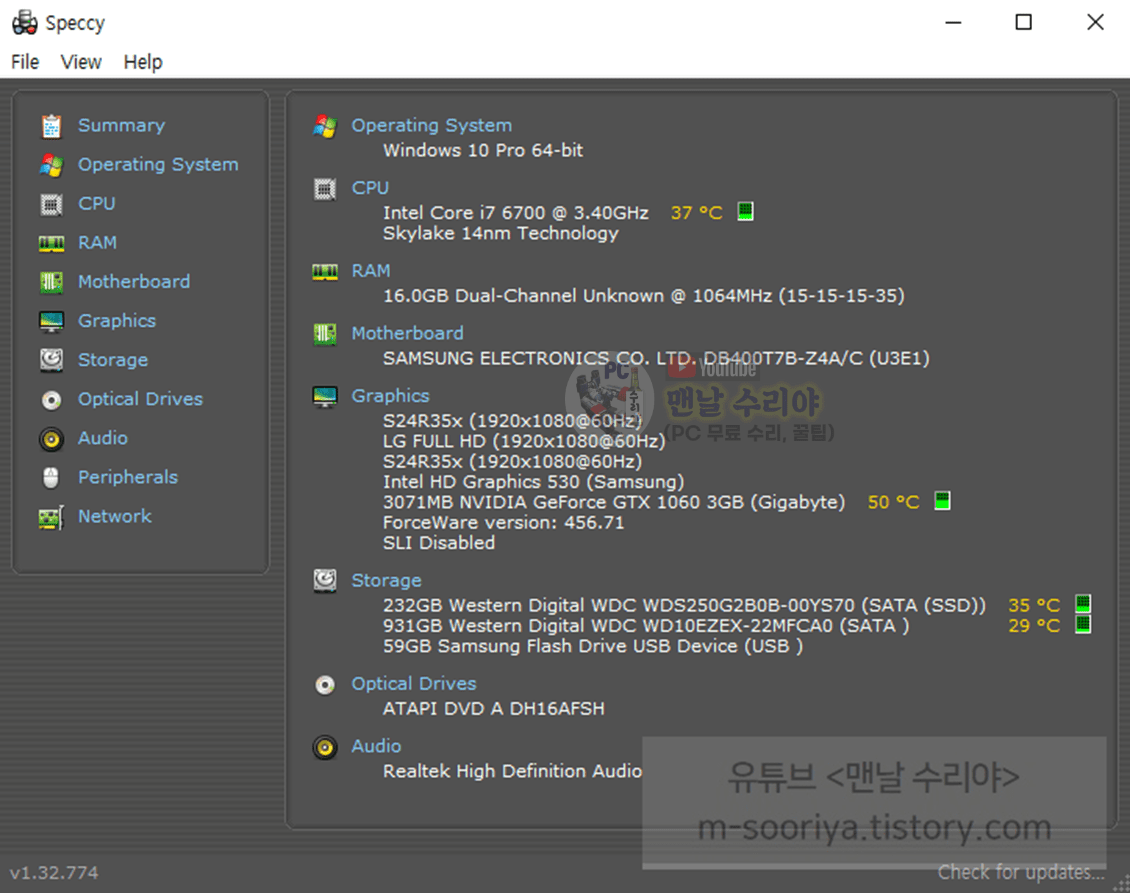
Task: Minimize the Speccy window
Action: click(x=953, y=22)
